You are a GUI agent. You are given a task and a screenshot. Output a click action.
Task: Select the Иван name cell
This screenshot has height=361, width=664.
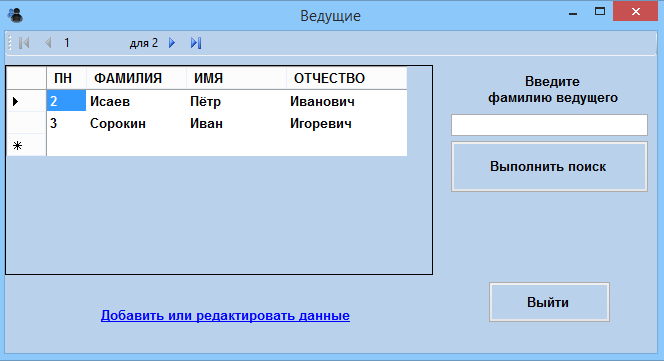tap(236, 123)
